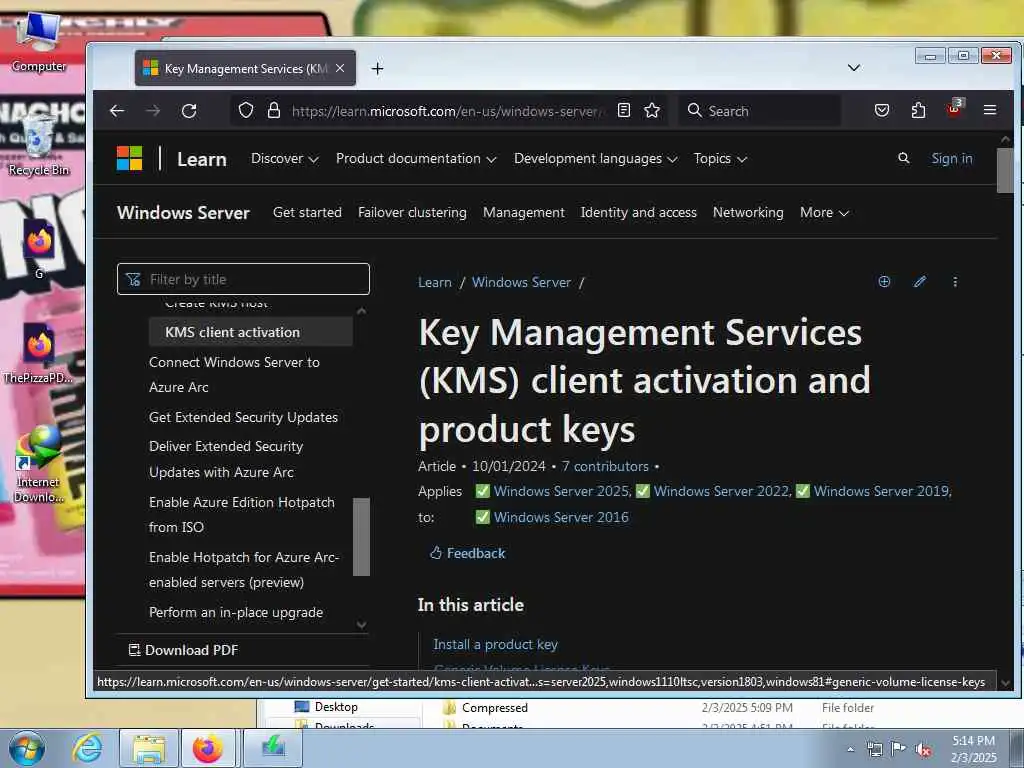Click Windows Server 2025 applies-to link
This screenshot has width=1024, height=768.
(x=562, y=491)
